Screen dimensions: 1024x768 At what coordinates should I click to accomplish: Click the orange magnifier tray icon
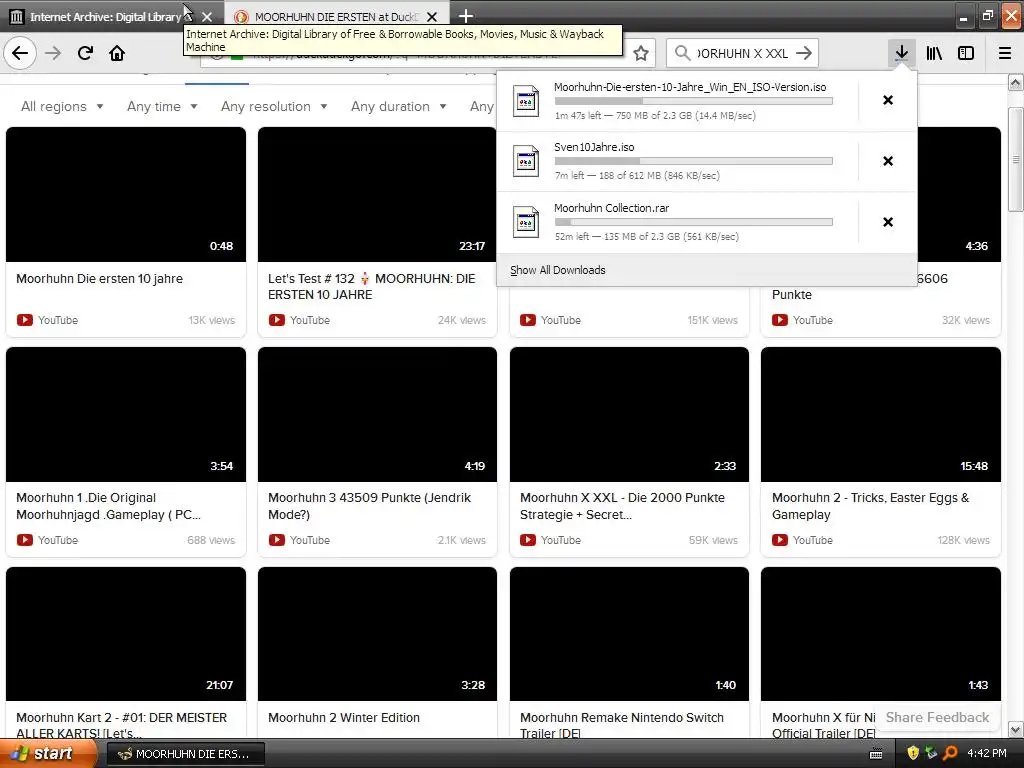pos(950,754)
